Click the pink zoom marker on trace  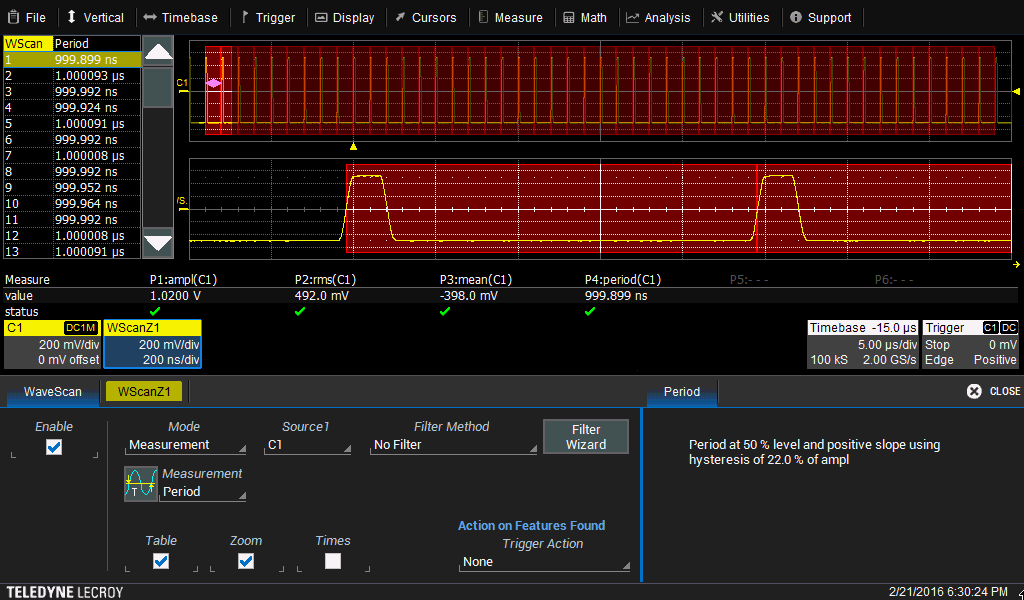coord(213,84)
